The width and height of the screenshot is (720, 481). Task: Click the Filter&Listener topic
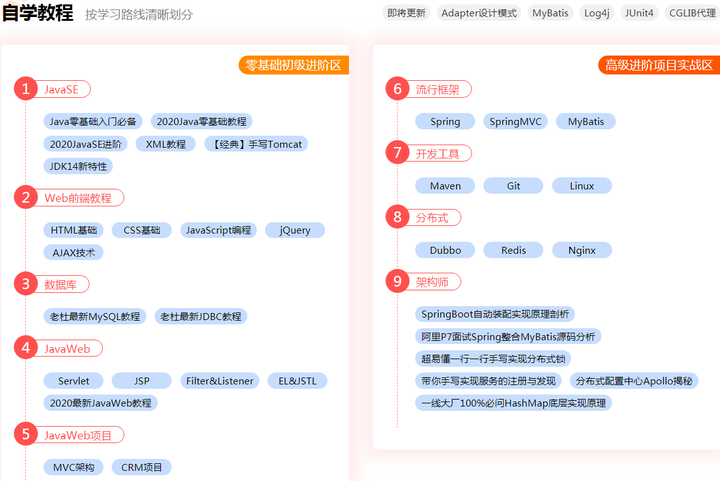[219, 381]
